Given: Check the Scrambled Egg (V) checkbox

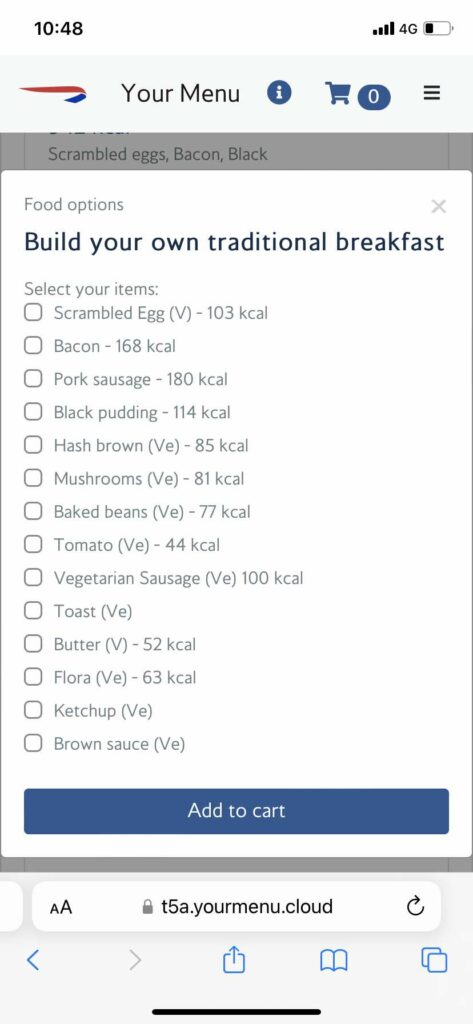Looking at the screenshot, I should [x=33, y=312].
